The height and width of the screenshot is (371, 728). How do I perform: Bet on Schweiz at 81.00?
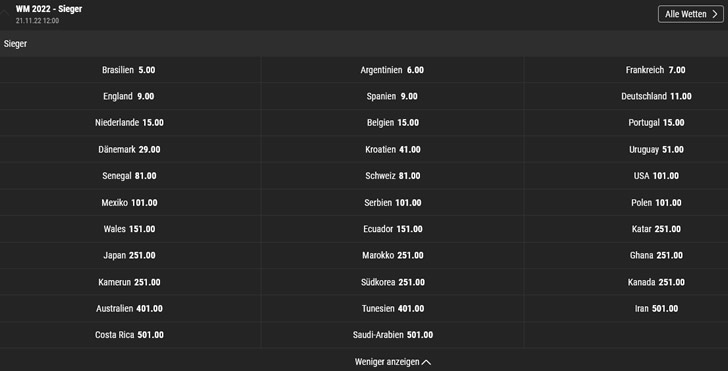[x=392, y=176]
